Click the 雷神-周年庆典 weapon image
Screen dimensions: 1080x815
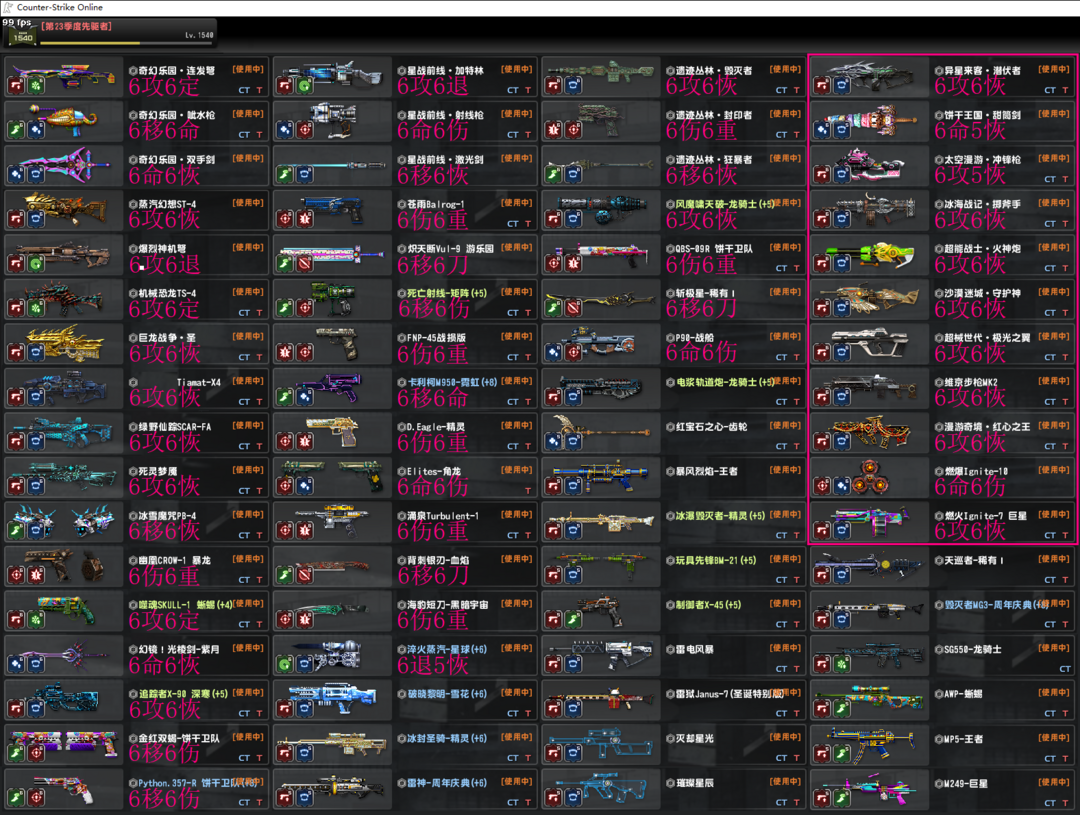pyautogui.click(x=332, y=789)
